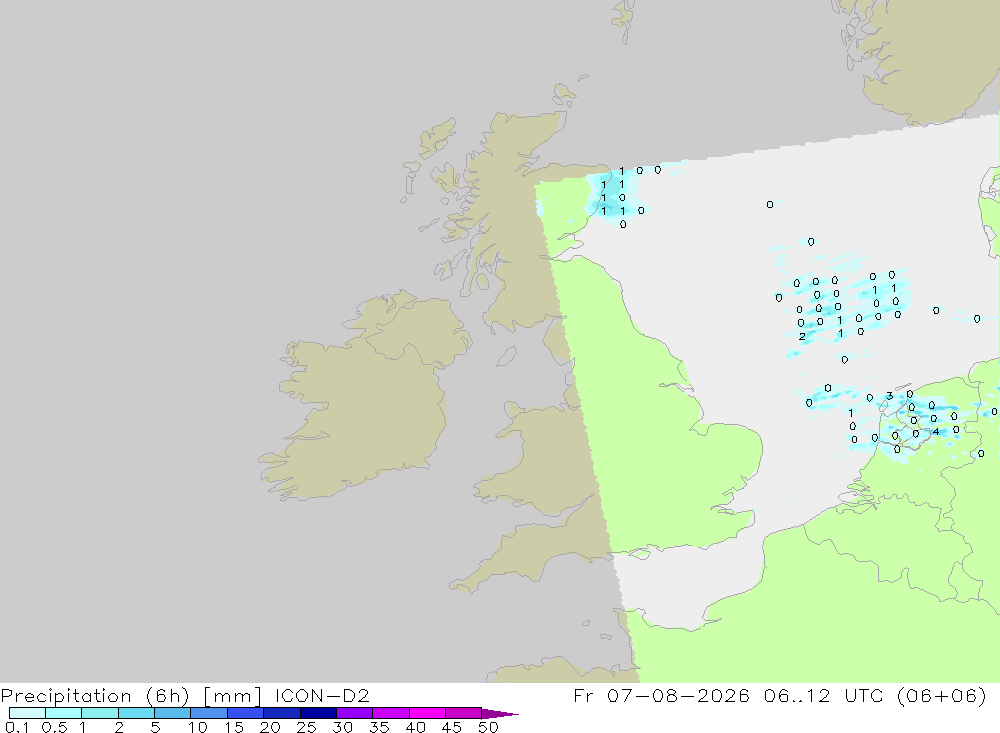Click the legend label '0.1'

[x=16, y=727]
